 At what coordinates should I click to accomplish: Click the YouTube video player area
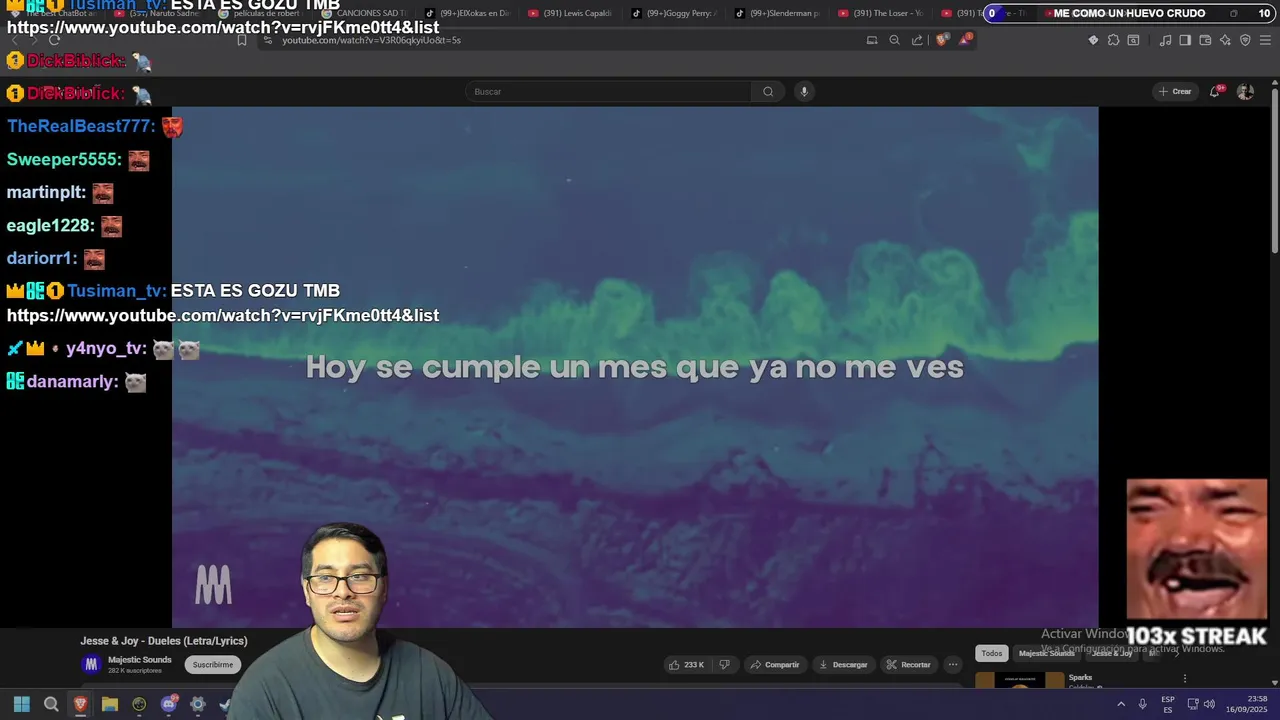click(635, 367)
